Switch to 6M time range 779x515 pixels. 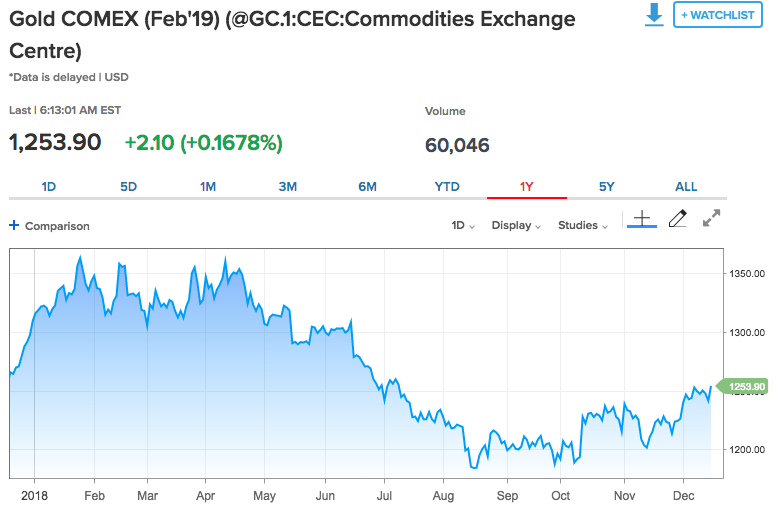click(x=367, y=187)
